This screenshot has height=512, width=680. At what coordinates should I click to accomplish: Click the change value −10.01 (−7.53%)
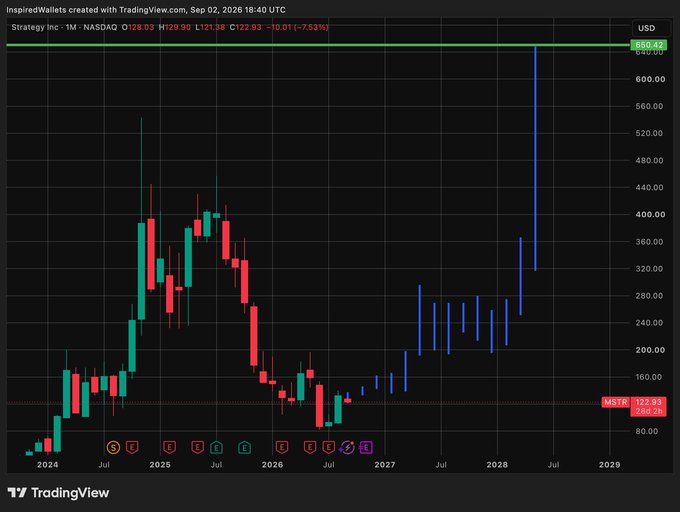pos(297,27)
